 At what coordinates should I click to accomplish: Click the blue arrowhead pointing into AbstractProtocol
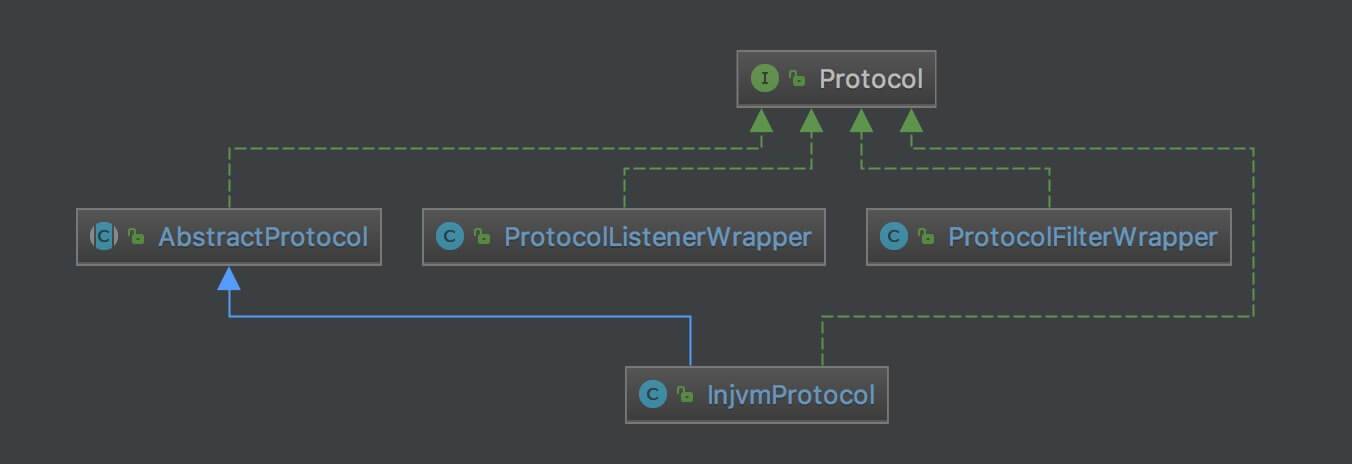(229, 278)
